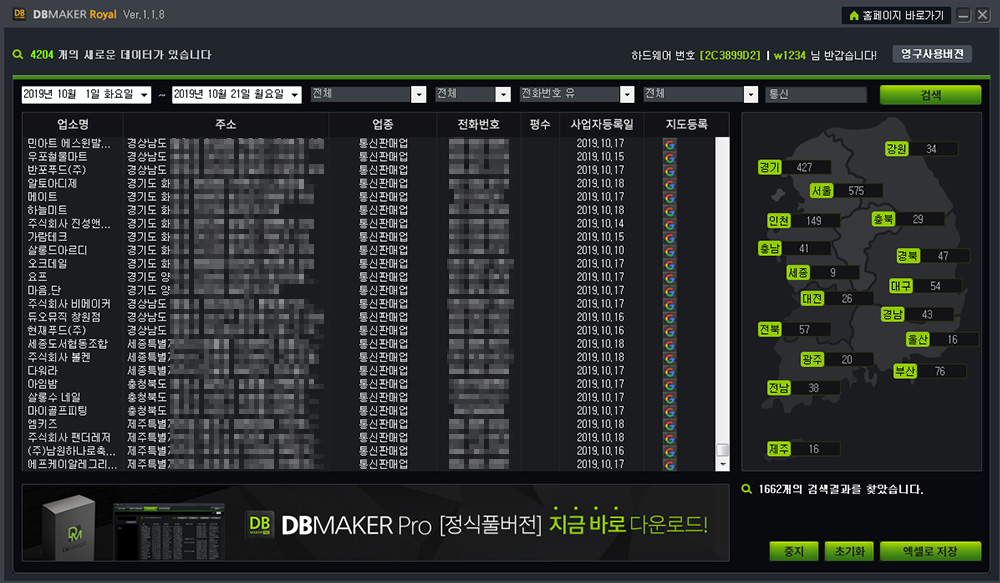This screenshot has width=1000, height=583.
Task: Select the 세종 region label on map
Action: [x=798, y=272]
